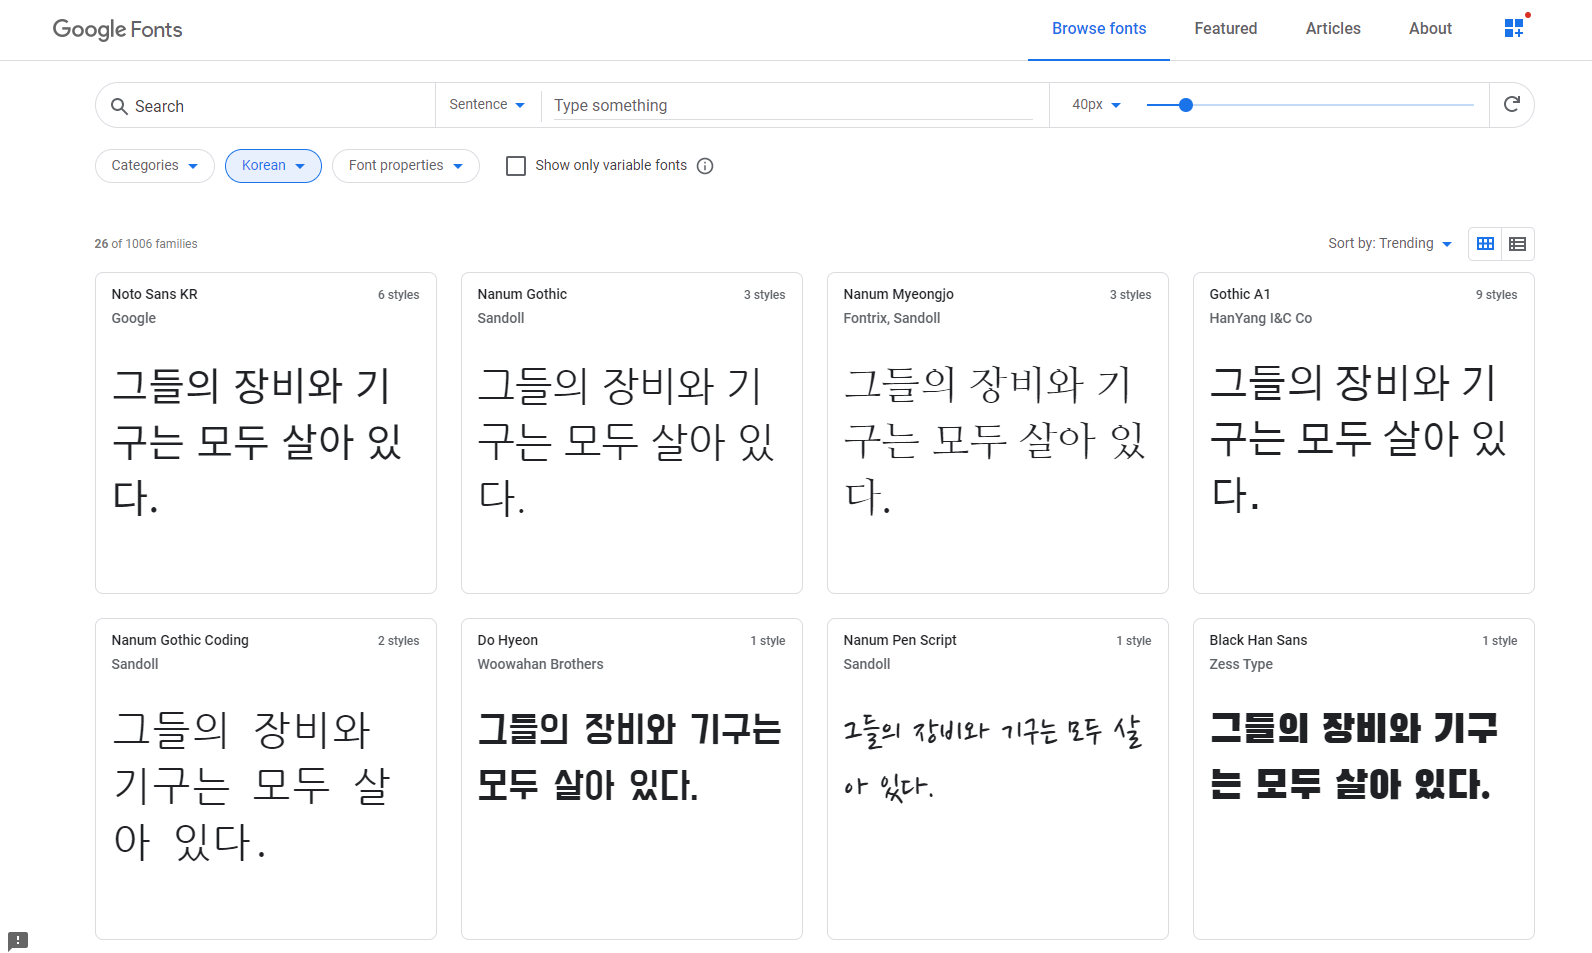The image size is (1592, 953).
Task: Expand the Categories filter
Action: tap(155, 166)
